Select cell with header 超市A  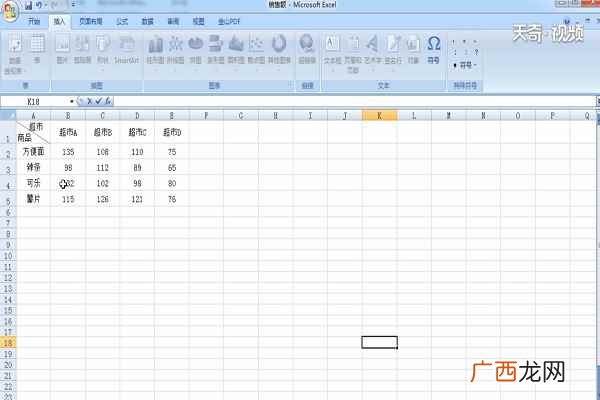(x=68, y=132)
